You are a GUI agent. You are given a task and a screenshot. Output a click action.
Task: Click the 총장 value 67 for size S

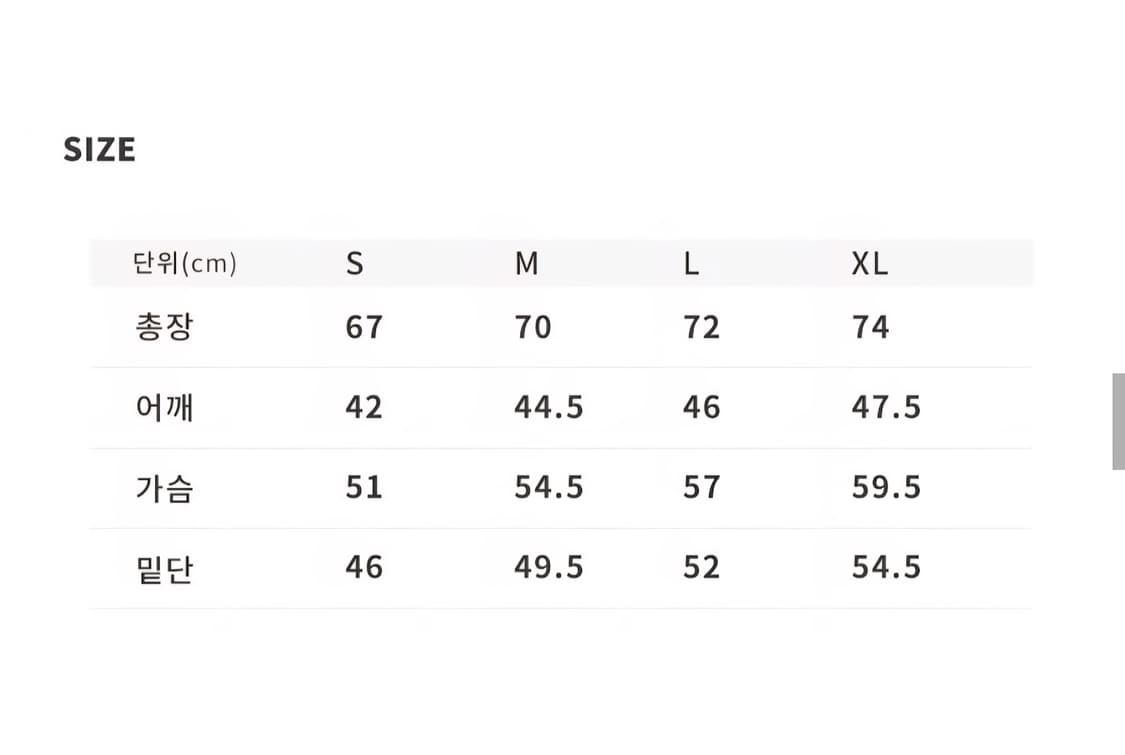(x=364, y=327)
